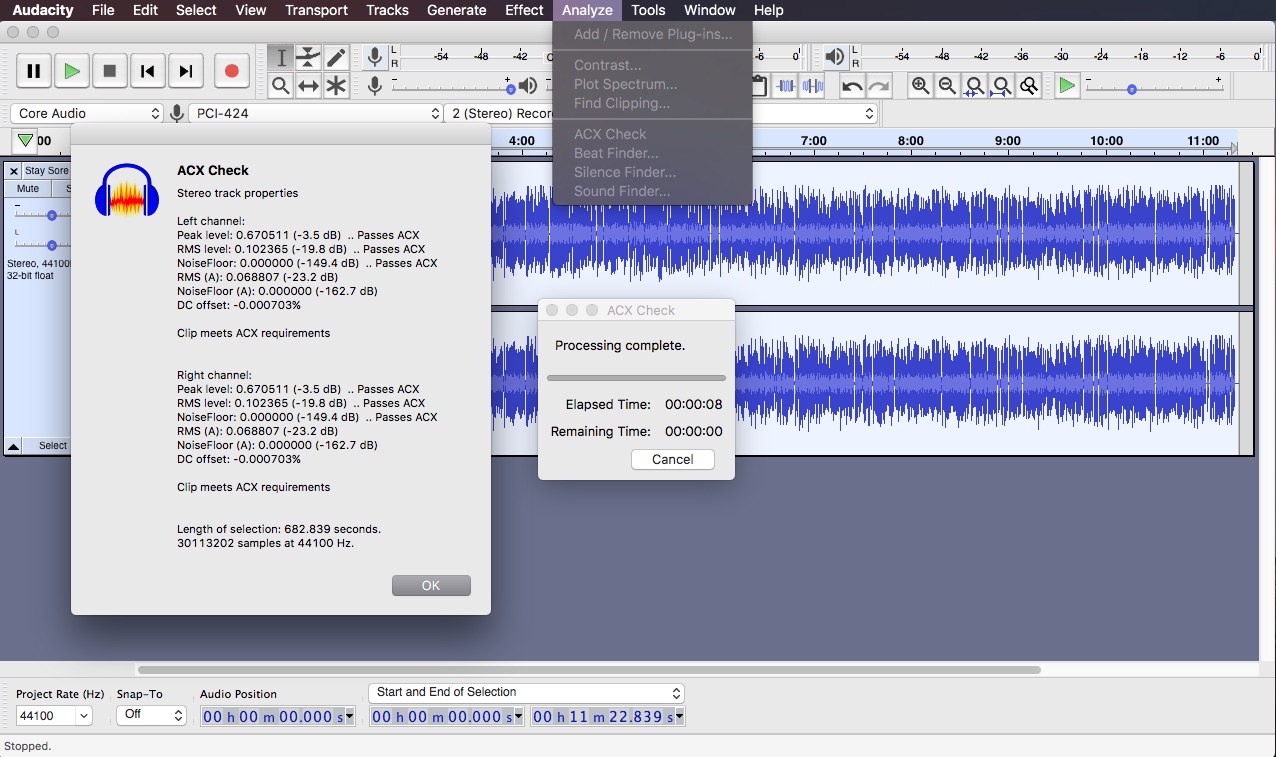
Task: Click the Silence audio selection icon
Action: (813, 86)
